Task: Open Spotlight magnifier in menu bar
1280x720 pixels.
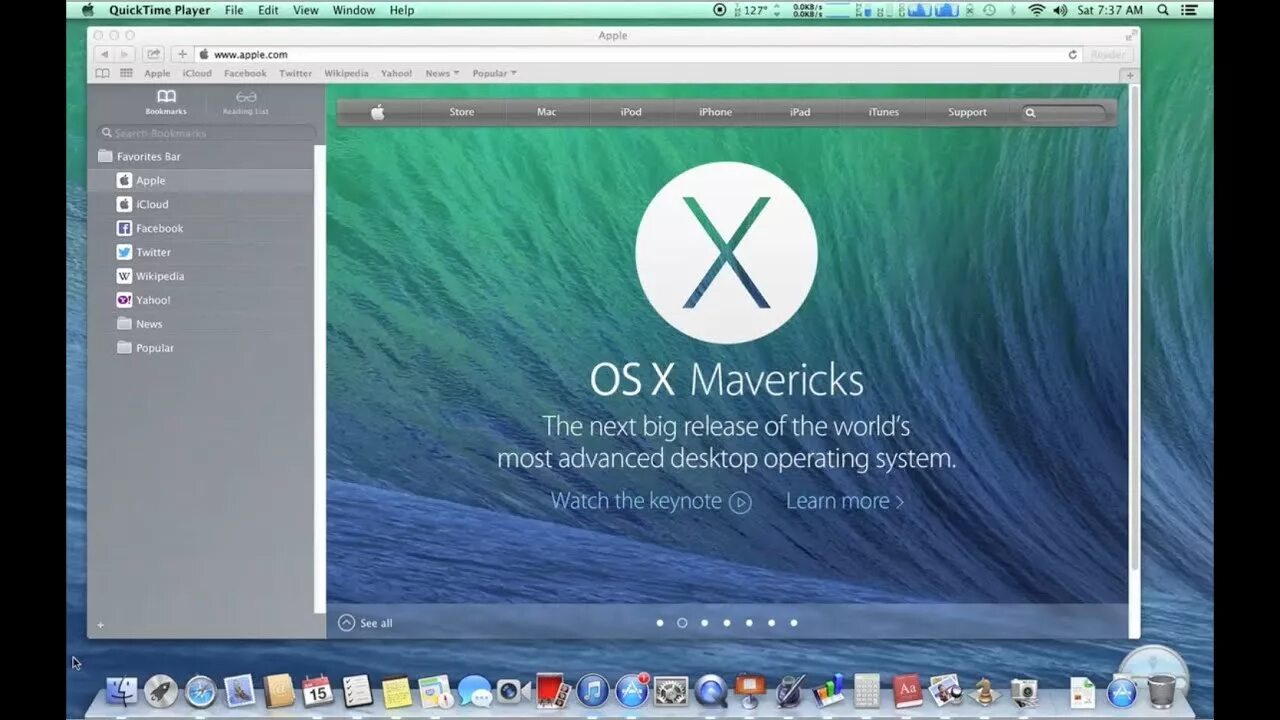Action: [1163, 10]
